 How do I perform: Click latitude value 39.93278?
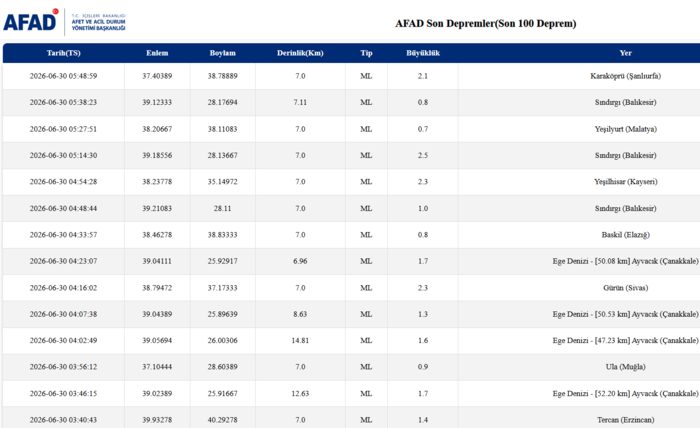[157, 420]
